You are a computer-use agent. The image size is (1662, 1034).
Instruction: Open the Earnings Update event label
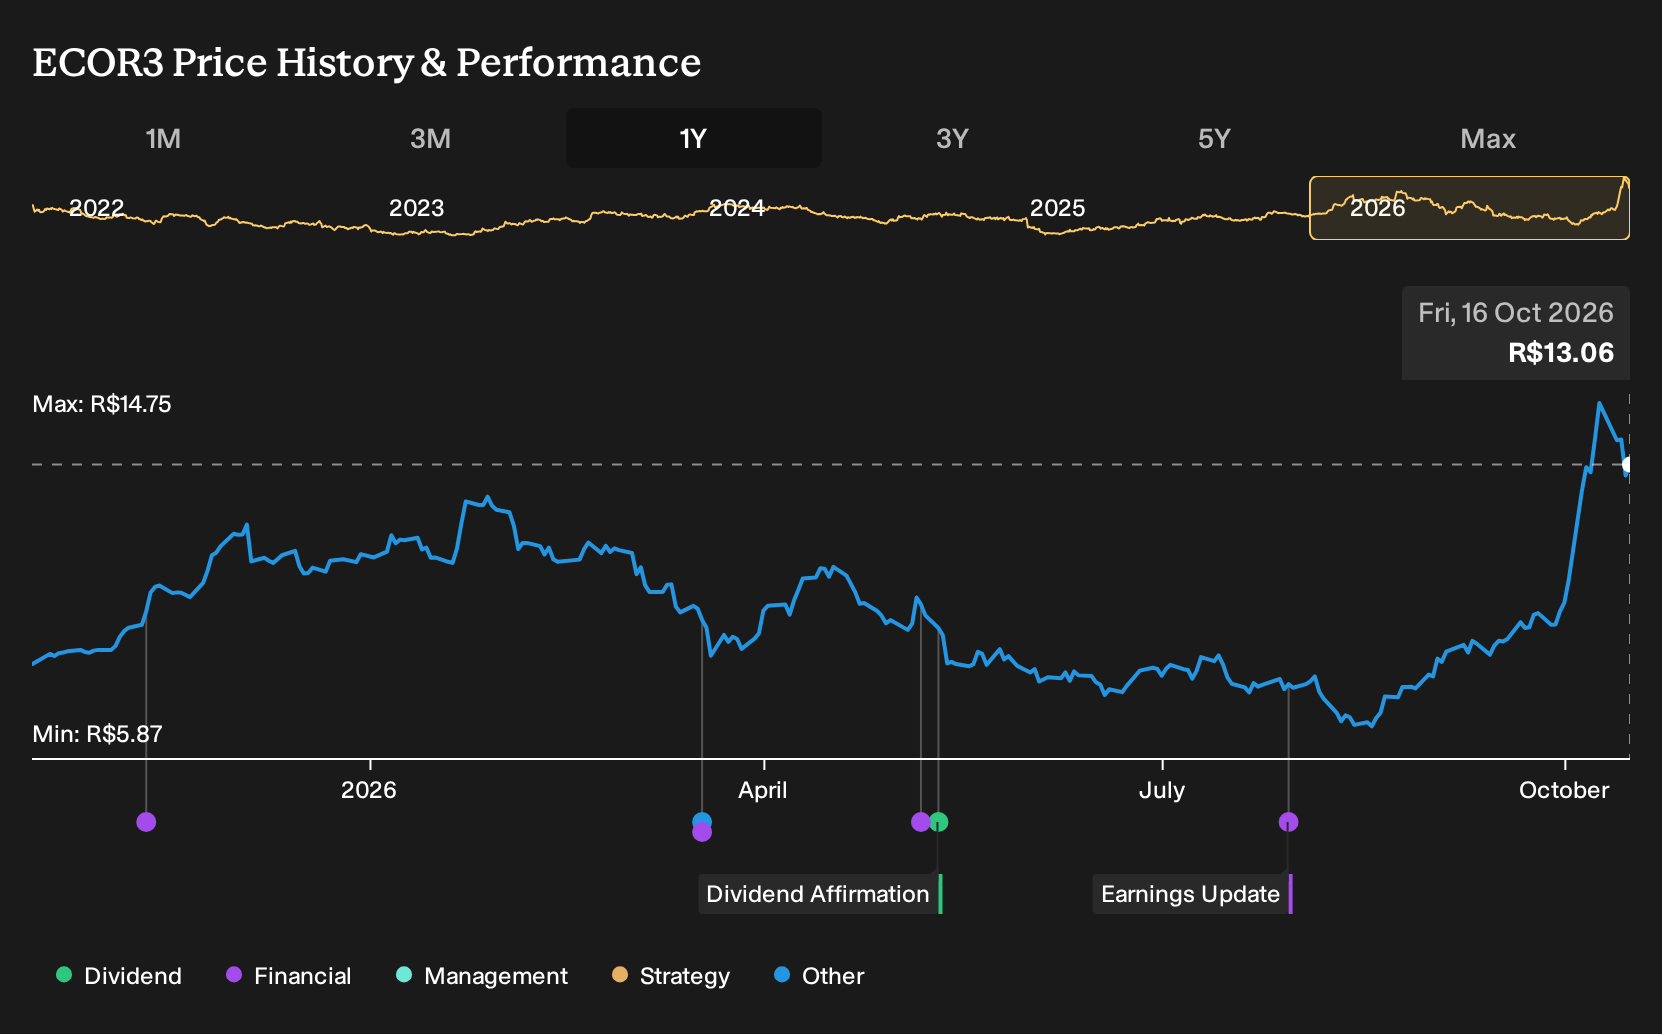1191,894
